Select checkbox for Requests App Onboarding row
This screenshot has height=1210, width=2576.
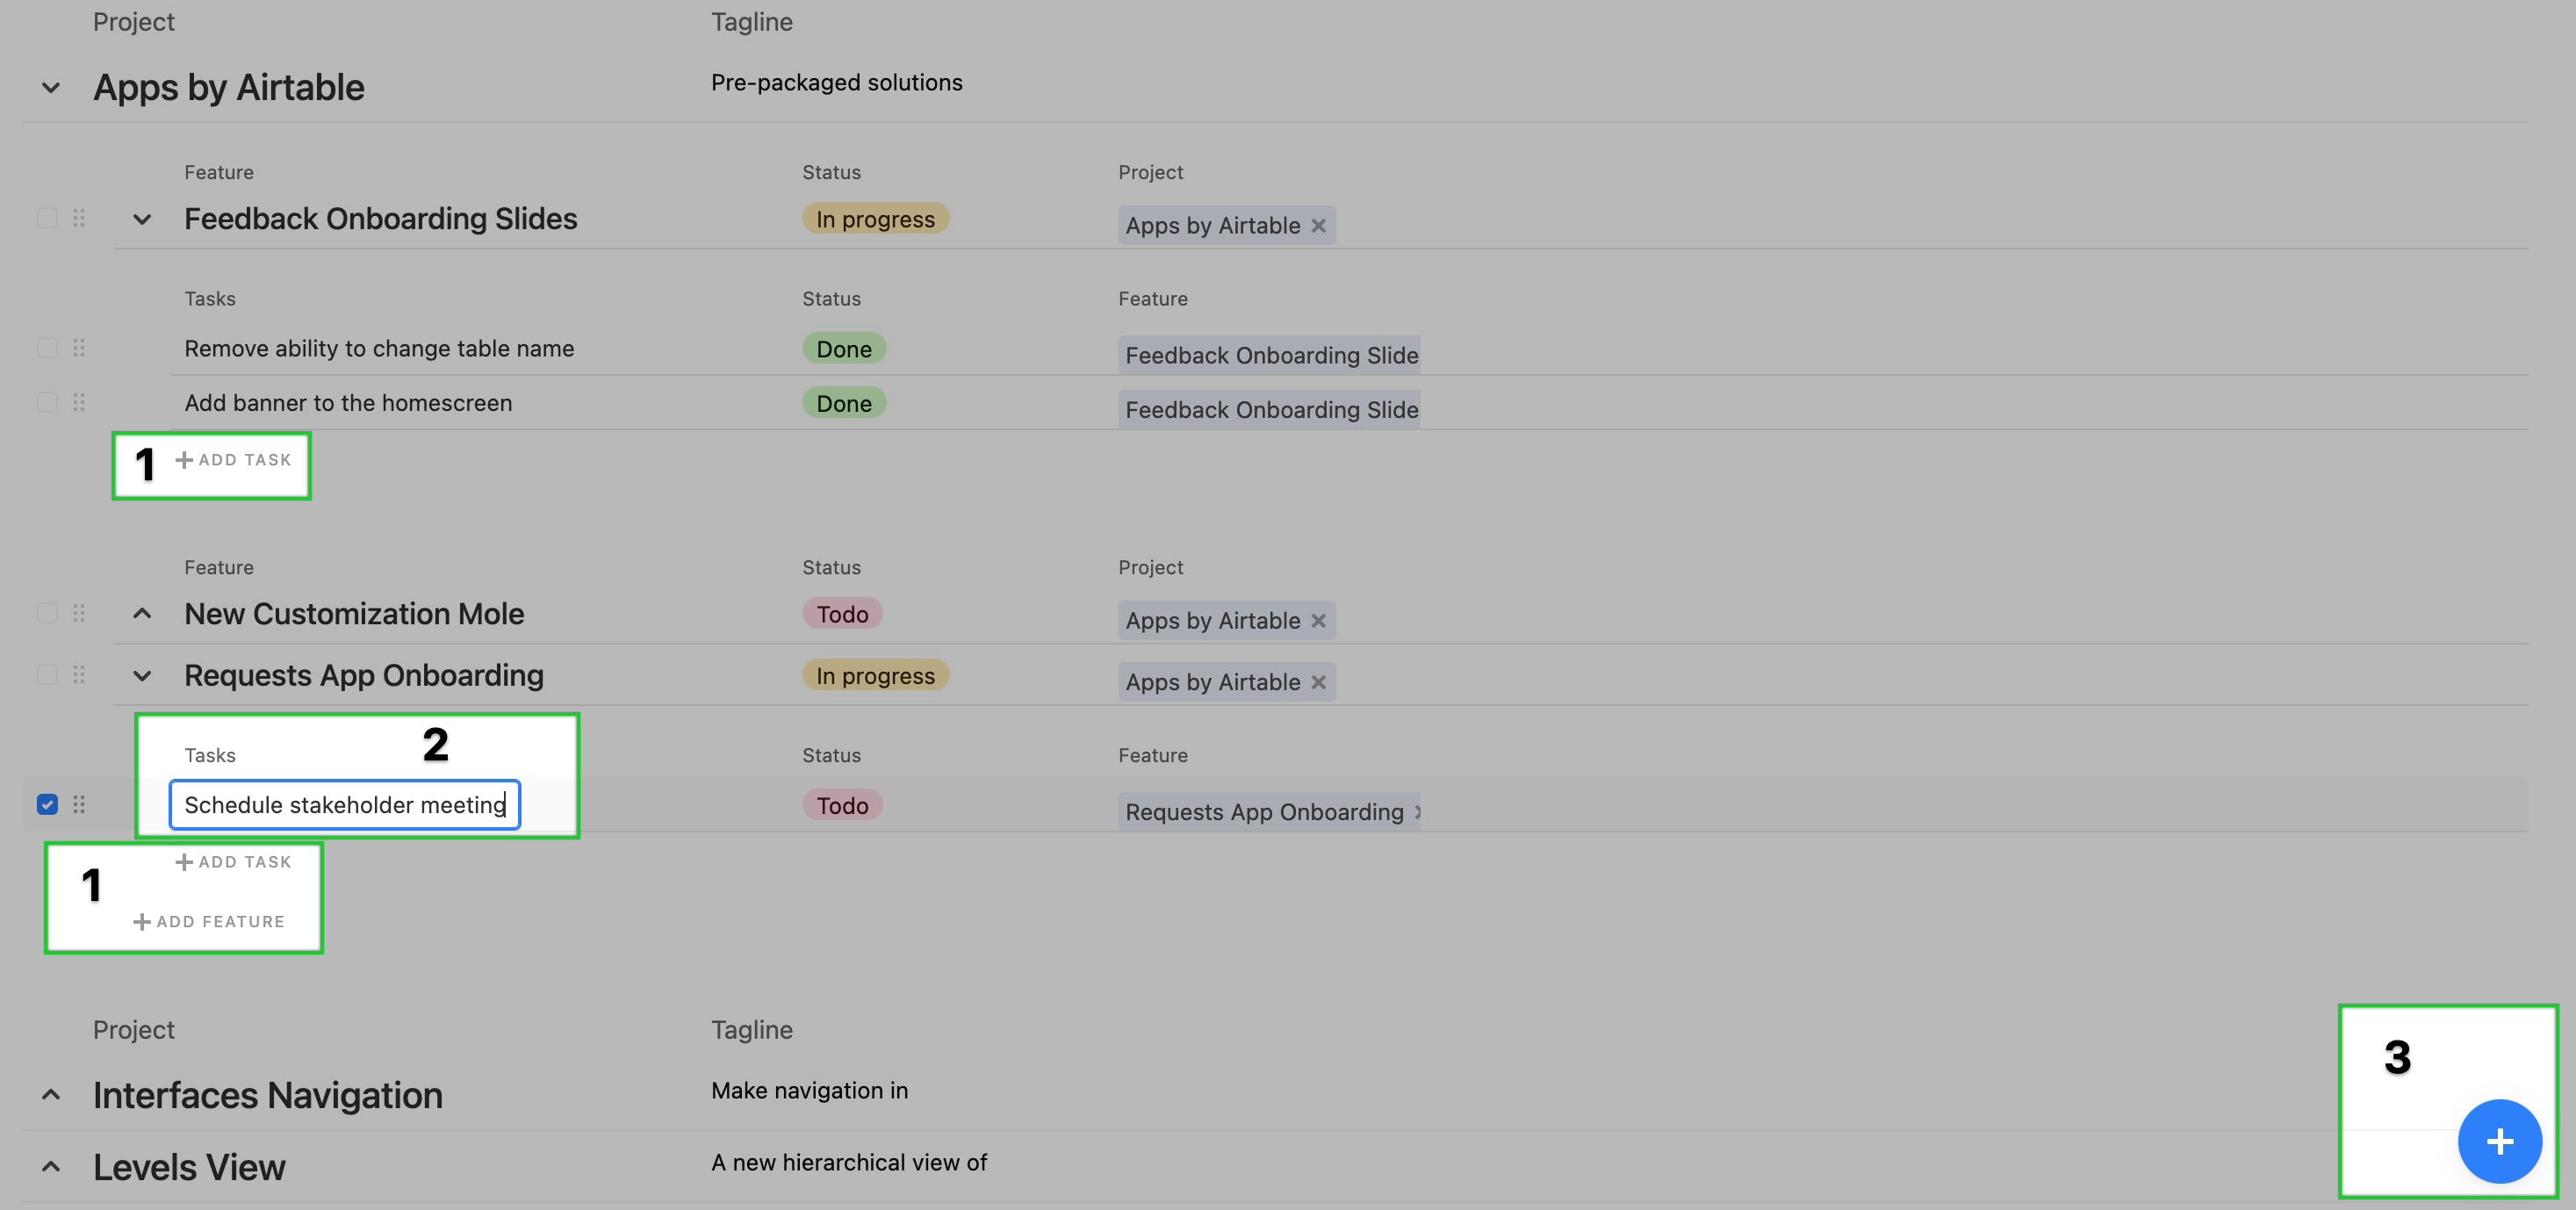(47, 675)
